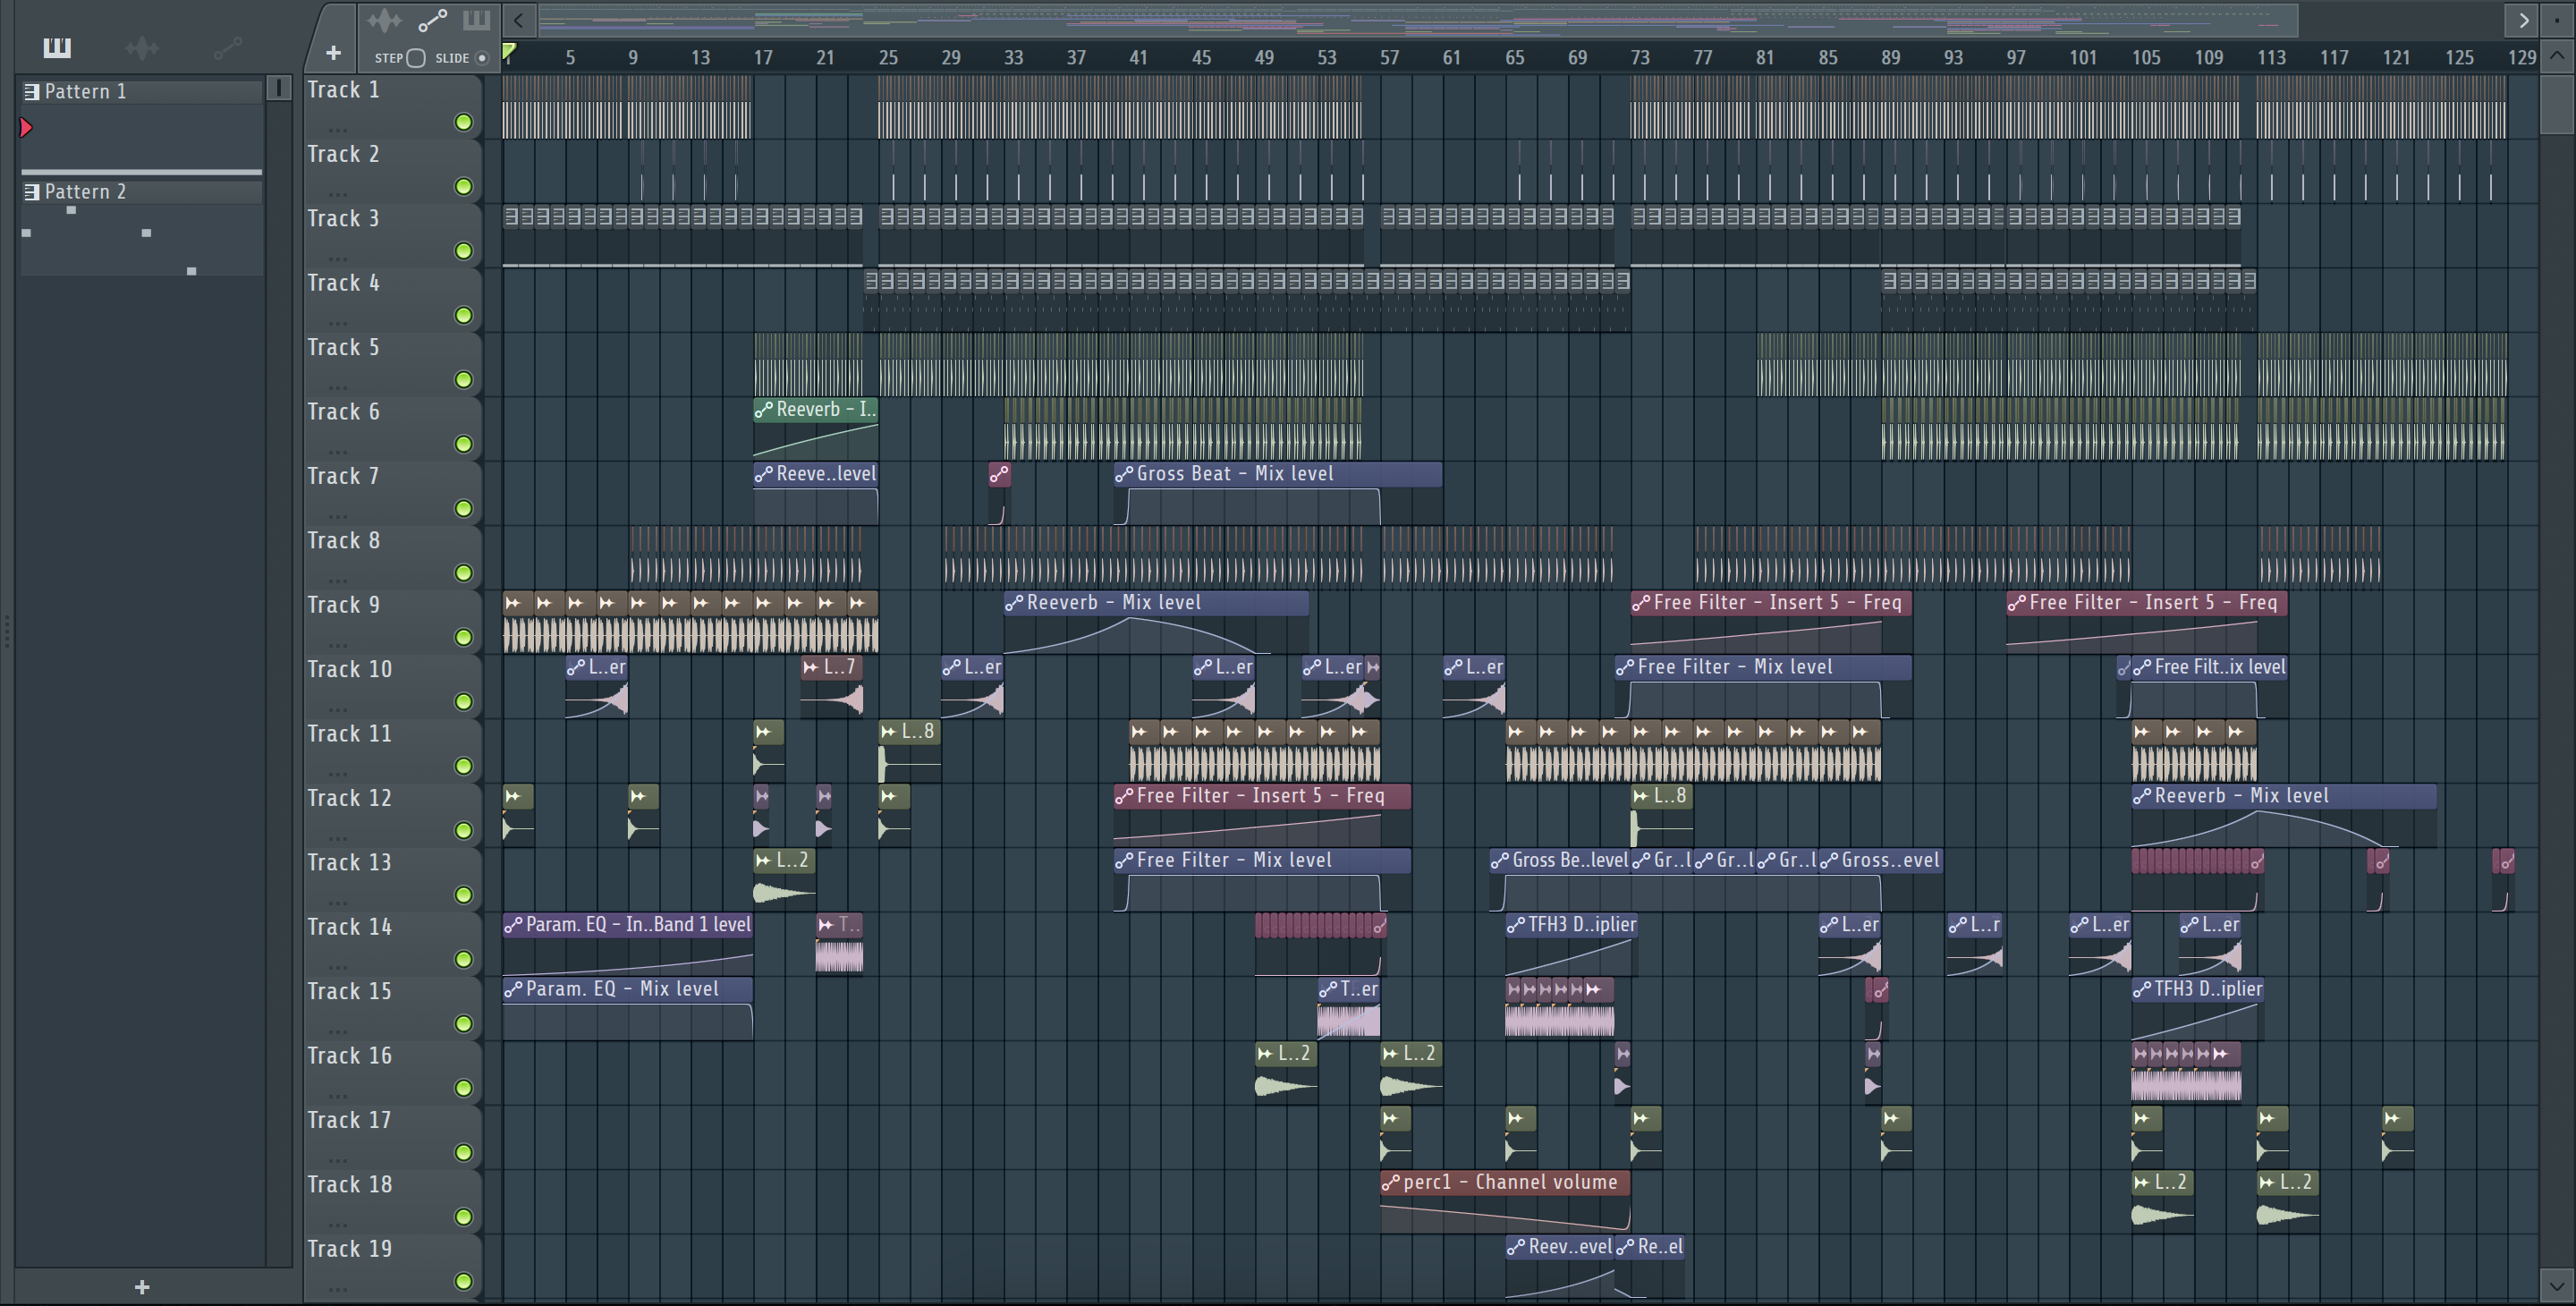Viewport: 2576px width, 1306px height.
Task: Open the Free Filter - Mix level clip menu on Track 13
Action: [x=1124, y=860]
